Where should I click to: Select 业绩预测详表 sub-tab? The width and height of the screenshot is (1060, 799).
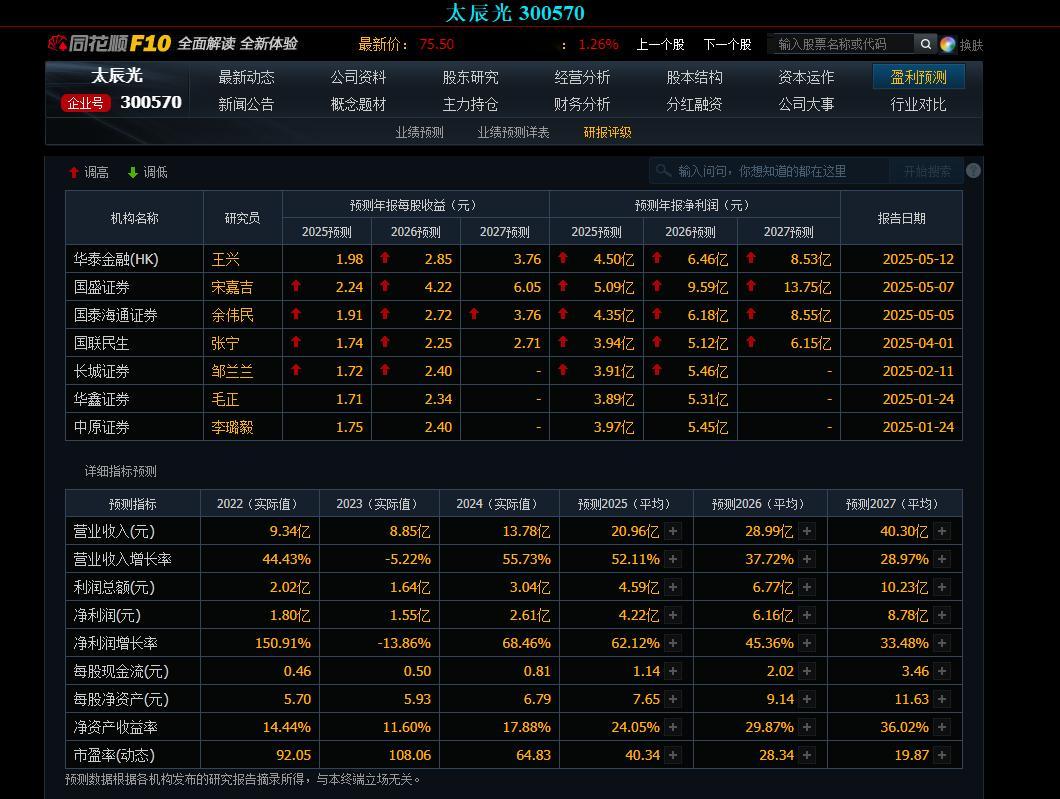pos(513,132)
